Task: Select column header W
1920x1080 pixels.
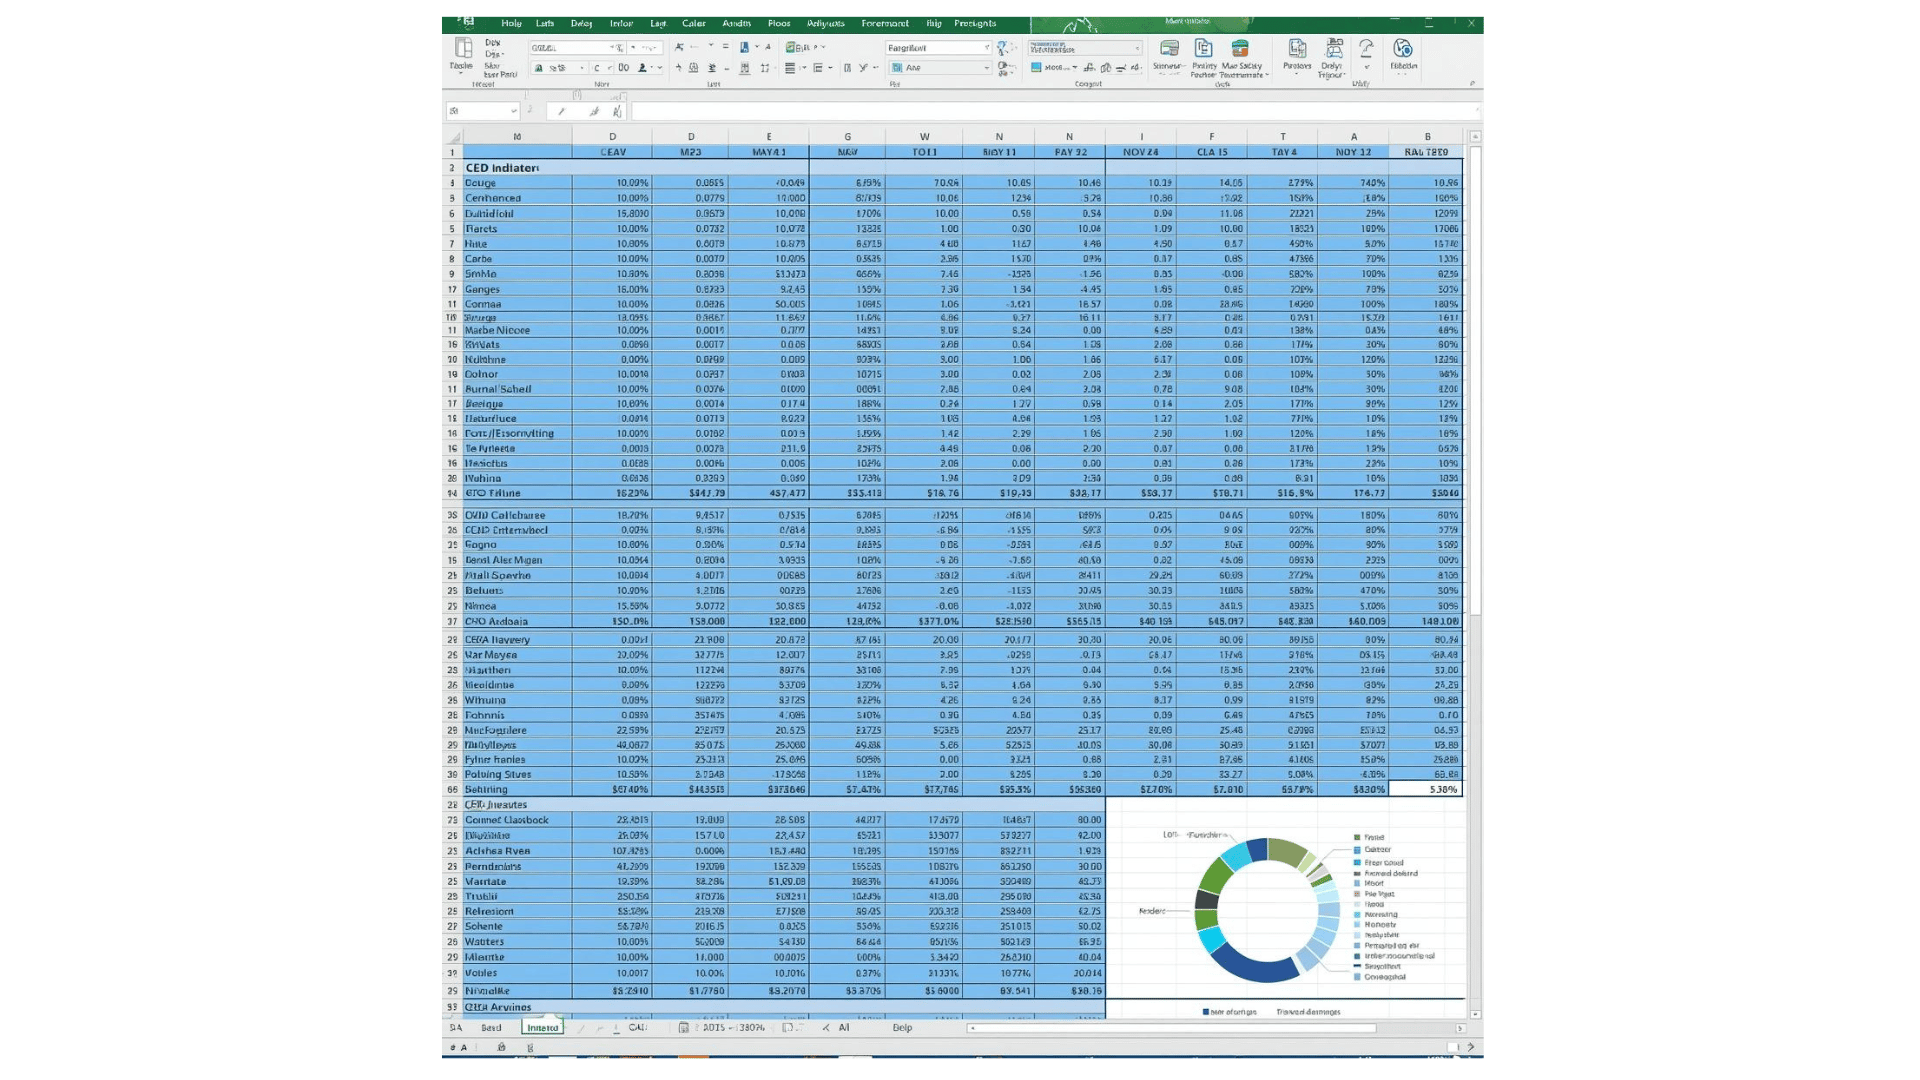Action: tap(924, 136)
